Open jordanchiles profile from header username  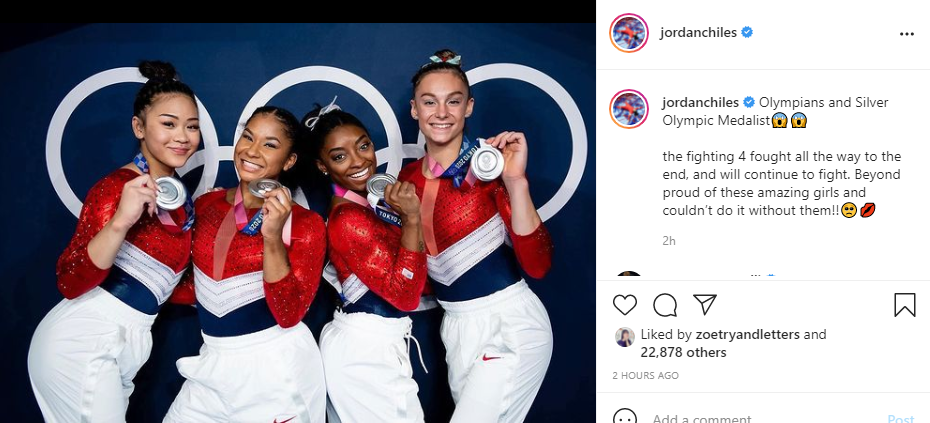pos(698,33)
